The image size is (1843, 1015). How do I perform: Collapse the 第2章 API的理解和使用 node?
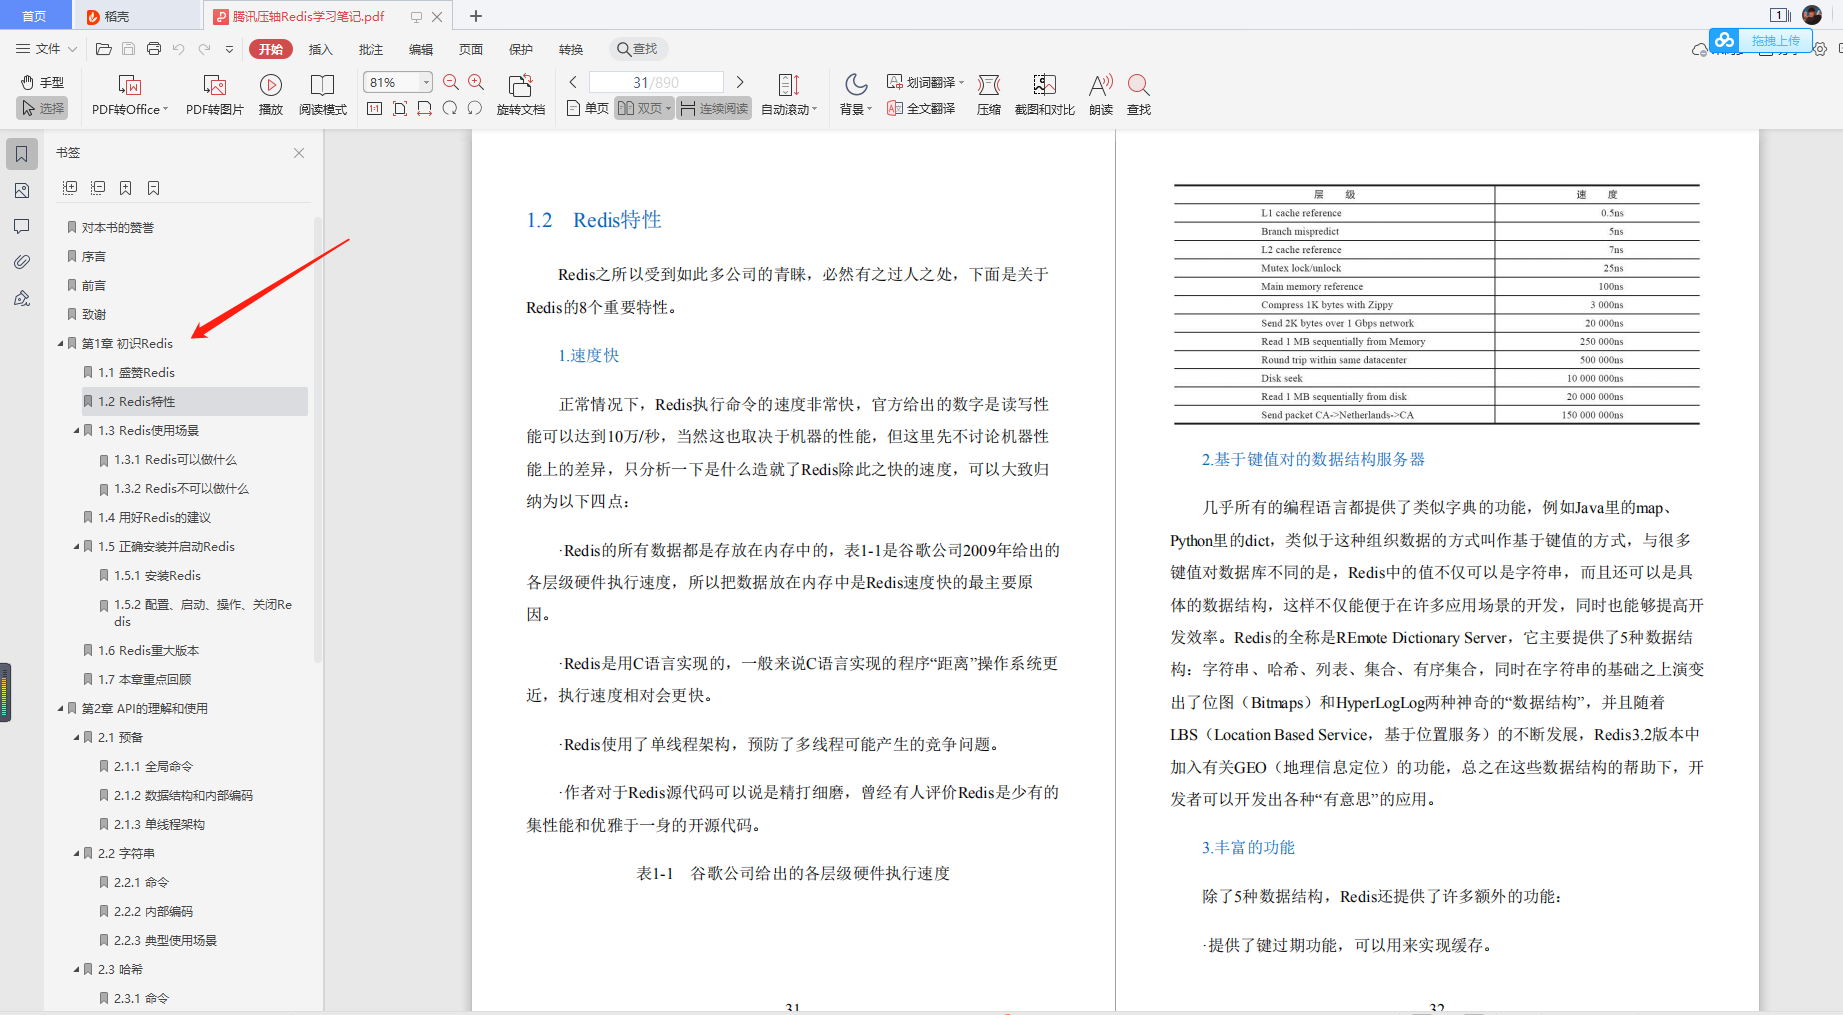[x=60, y=708]
